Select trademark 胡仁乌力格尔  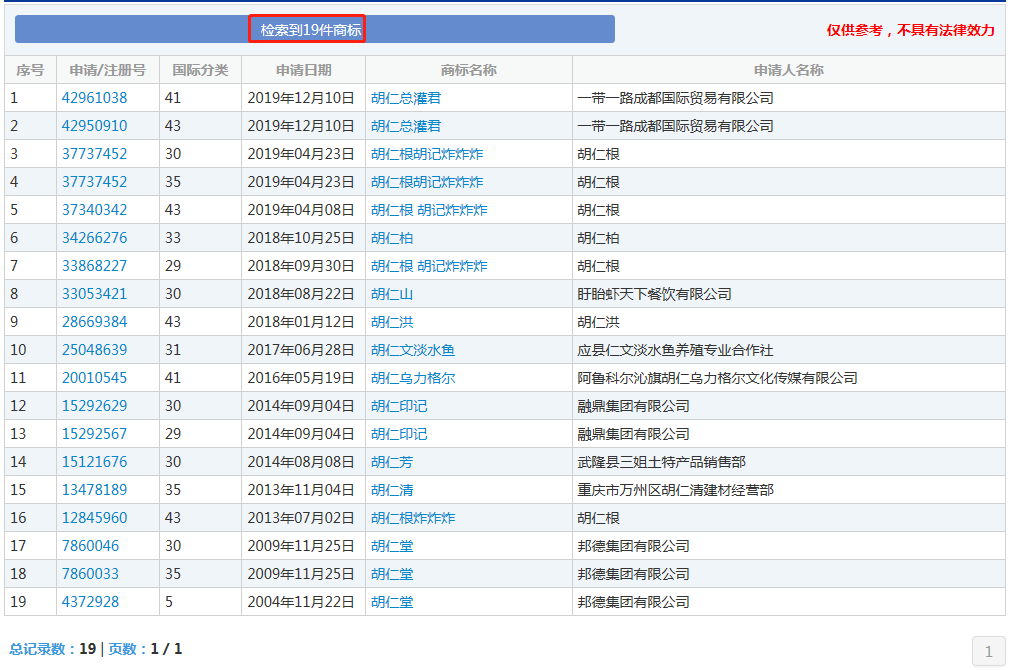pos(413,378)
